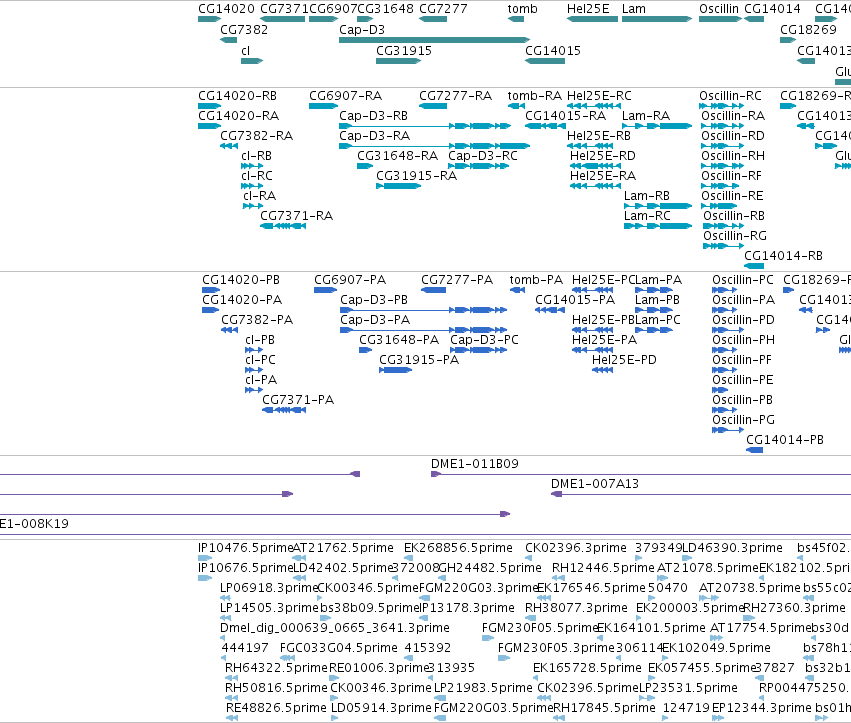Screen dimensions: 851x723
Task: Select the cl gene label
Action: pos(245,50)
